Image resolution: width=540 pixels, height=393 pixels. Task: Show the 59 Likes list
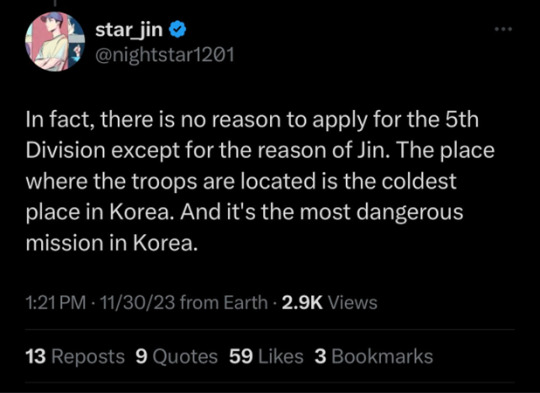pos(267,356)
